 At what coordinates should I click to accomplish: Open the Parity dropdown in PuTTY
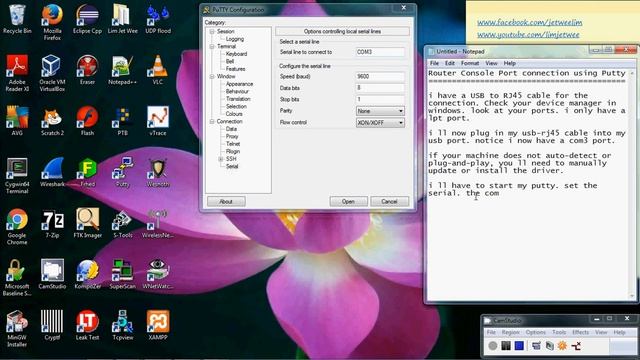380,111
